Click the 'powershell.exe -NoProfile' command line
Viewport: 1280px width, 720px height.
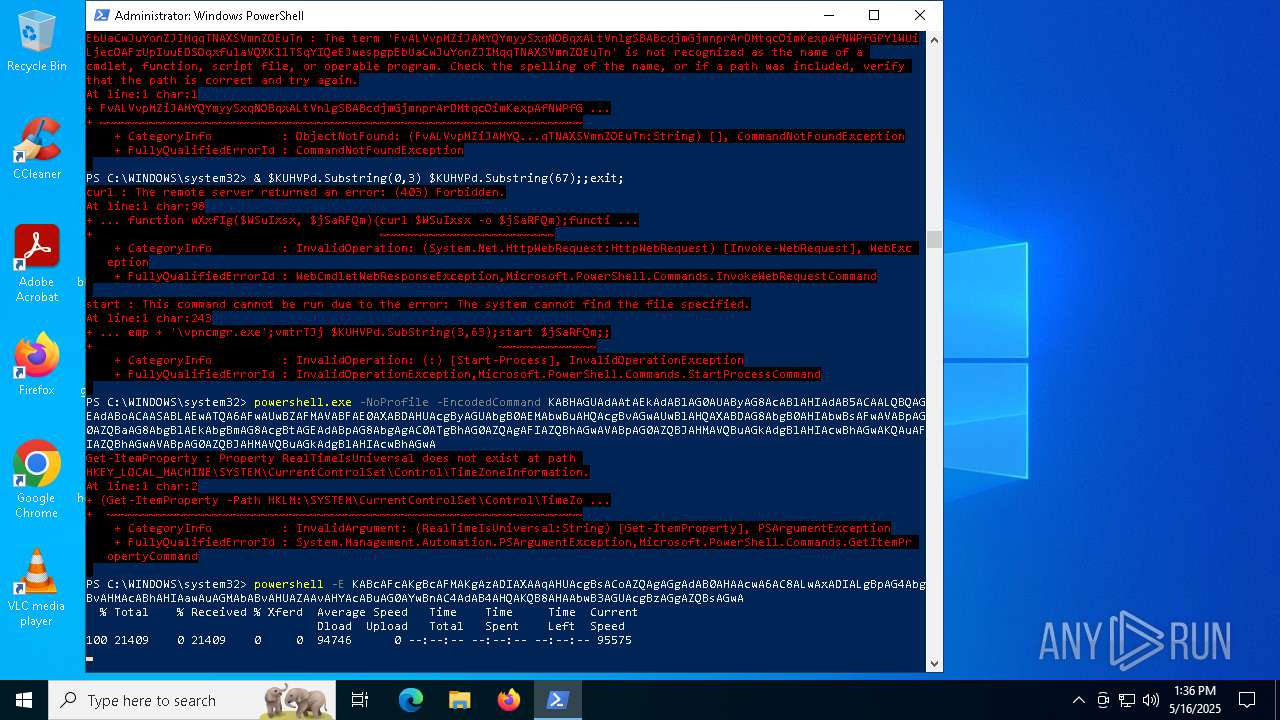506,423
